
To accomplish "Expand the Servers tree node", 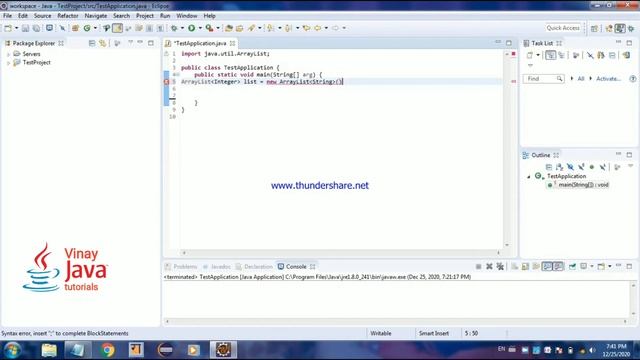I will pos(9,54).
